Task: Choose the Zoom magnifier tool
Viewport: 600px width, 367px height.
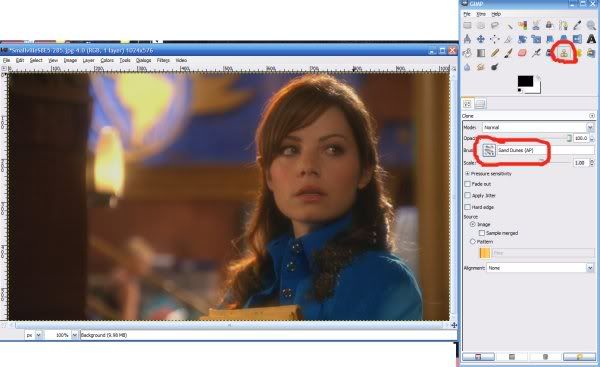Action: click(x=591, y=26)
